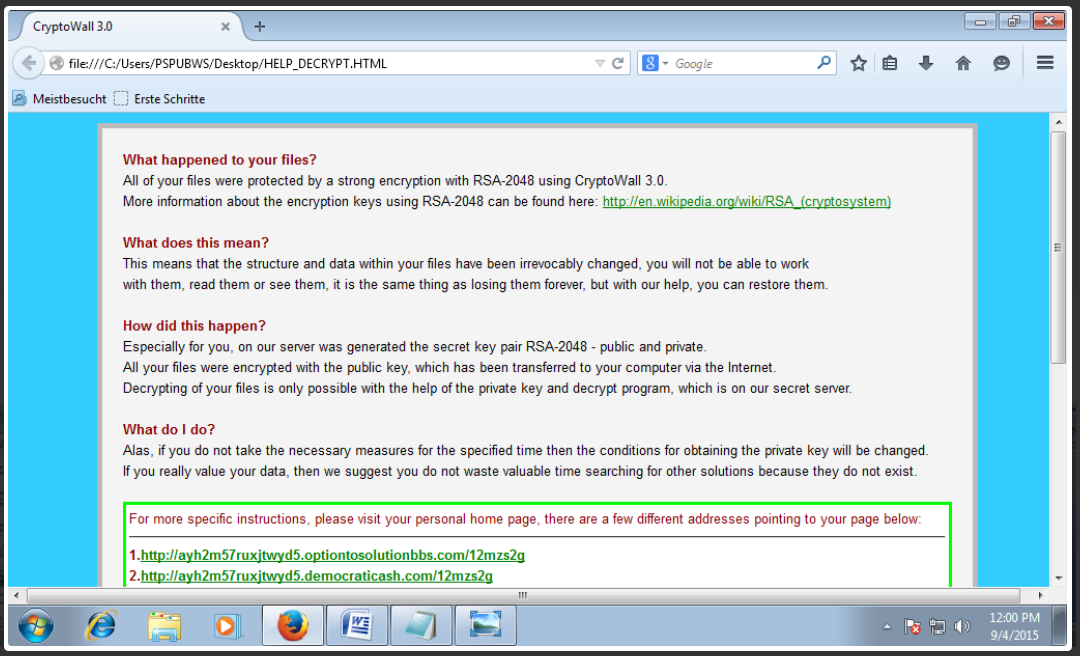Open the Erste Schritte bookmark

click(160, 99)
